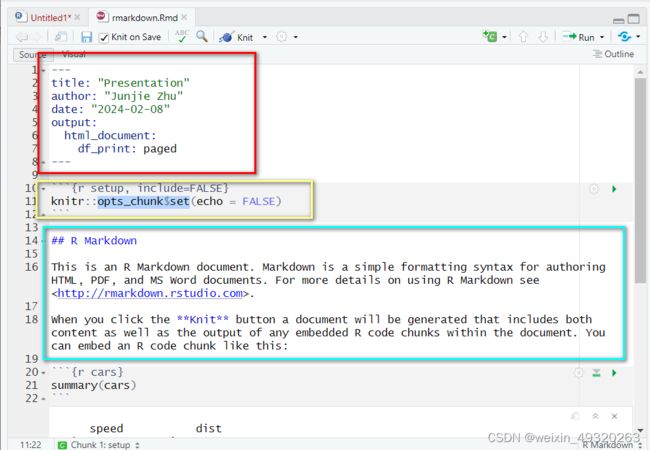Click the scrollbar up arrow

[640, 72]
